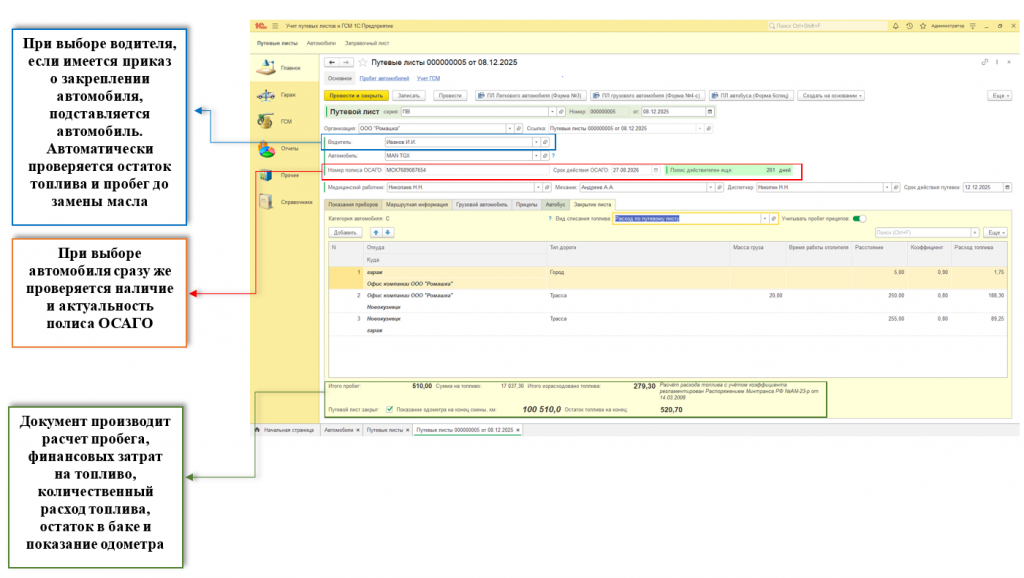Toggle 'Учитывать пробег прицепов' switch
The height and width of the screenshot is (578, 1024).
click(x=858, y=218)
